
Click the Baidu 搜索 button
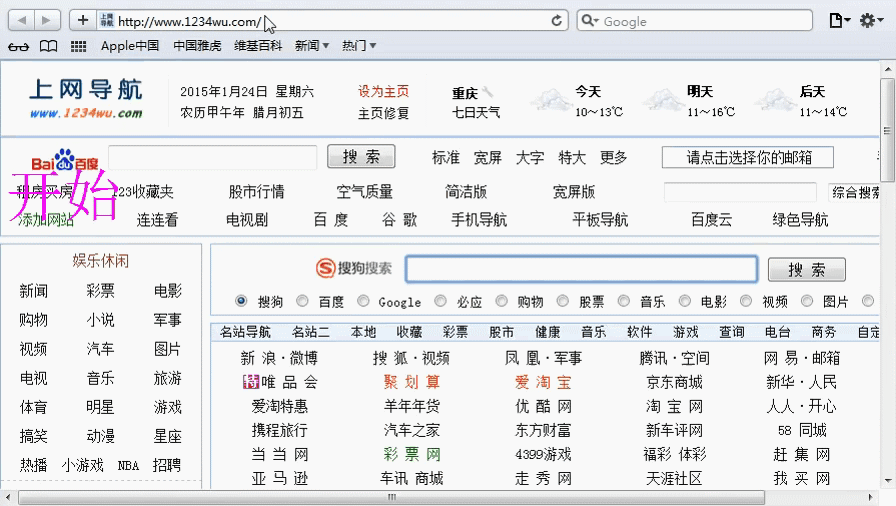coord(361,156)
